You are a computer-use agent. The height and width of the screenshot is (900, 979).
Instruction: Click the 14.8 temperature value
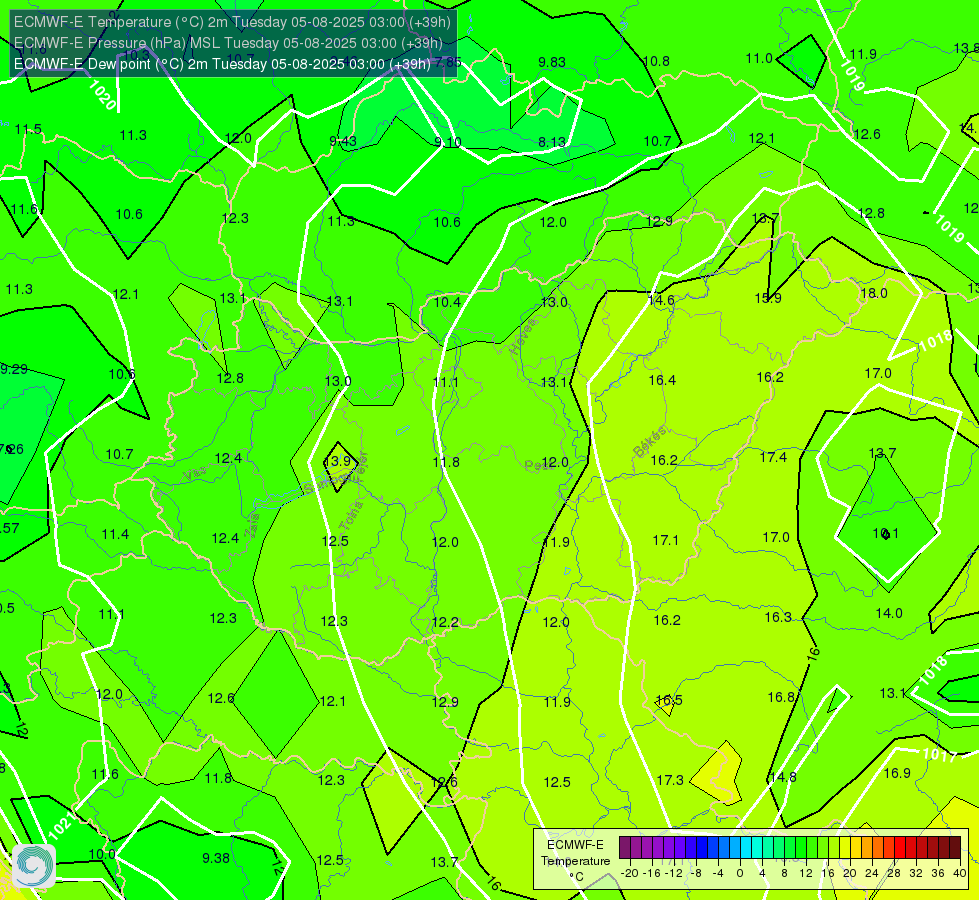pyautogui.click(x=783, y=778)
